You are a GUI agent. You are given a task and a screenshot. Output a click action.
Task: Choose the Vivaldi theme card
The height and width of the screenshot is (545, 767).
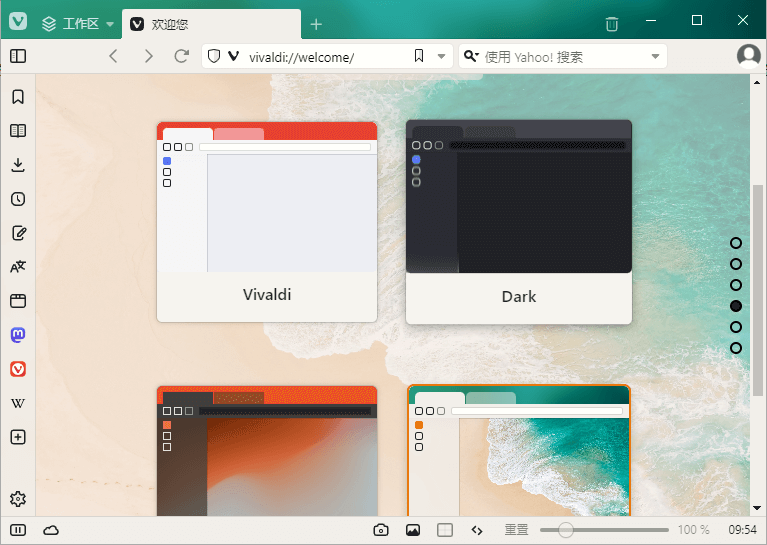click(x=267, y=222)
